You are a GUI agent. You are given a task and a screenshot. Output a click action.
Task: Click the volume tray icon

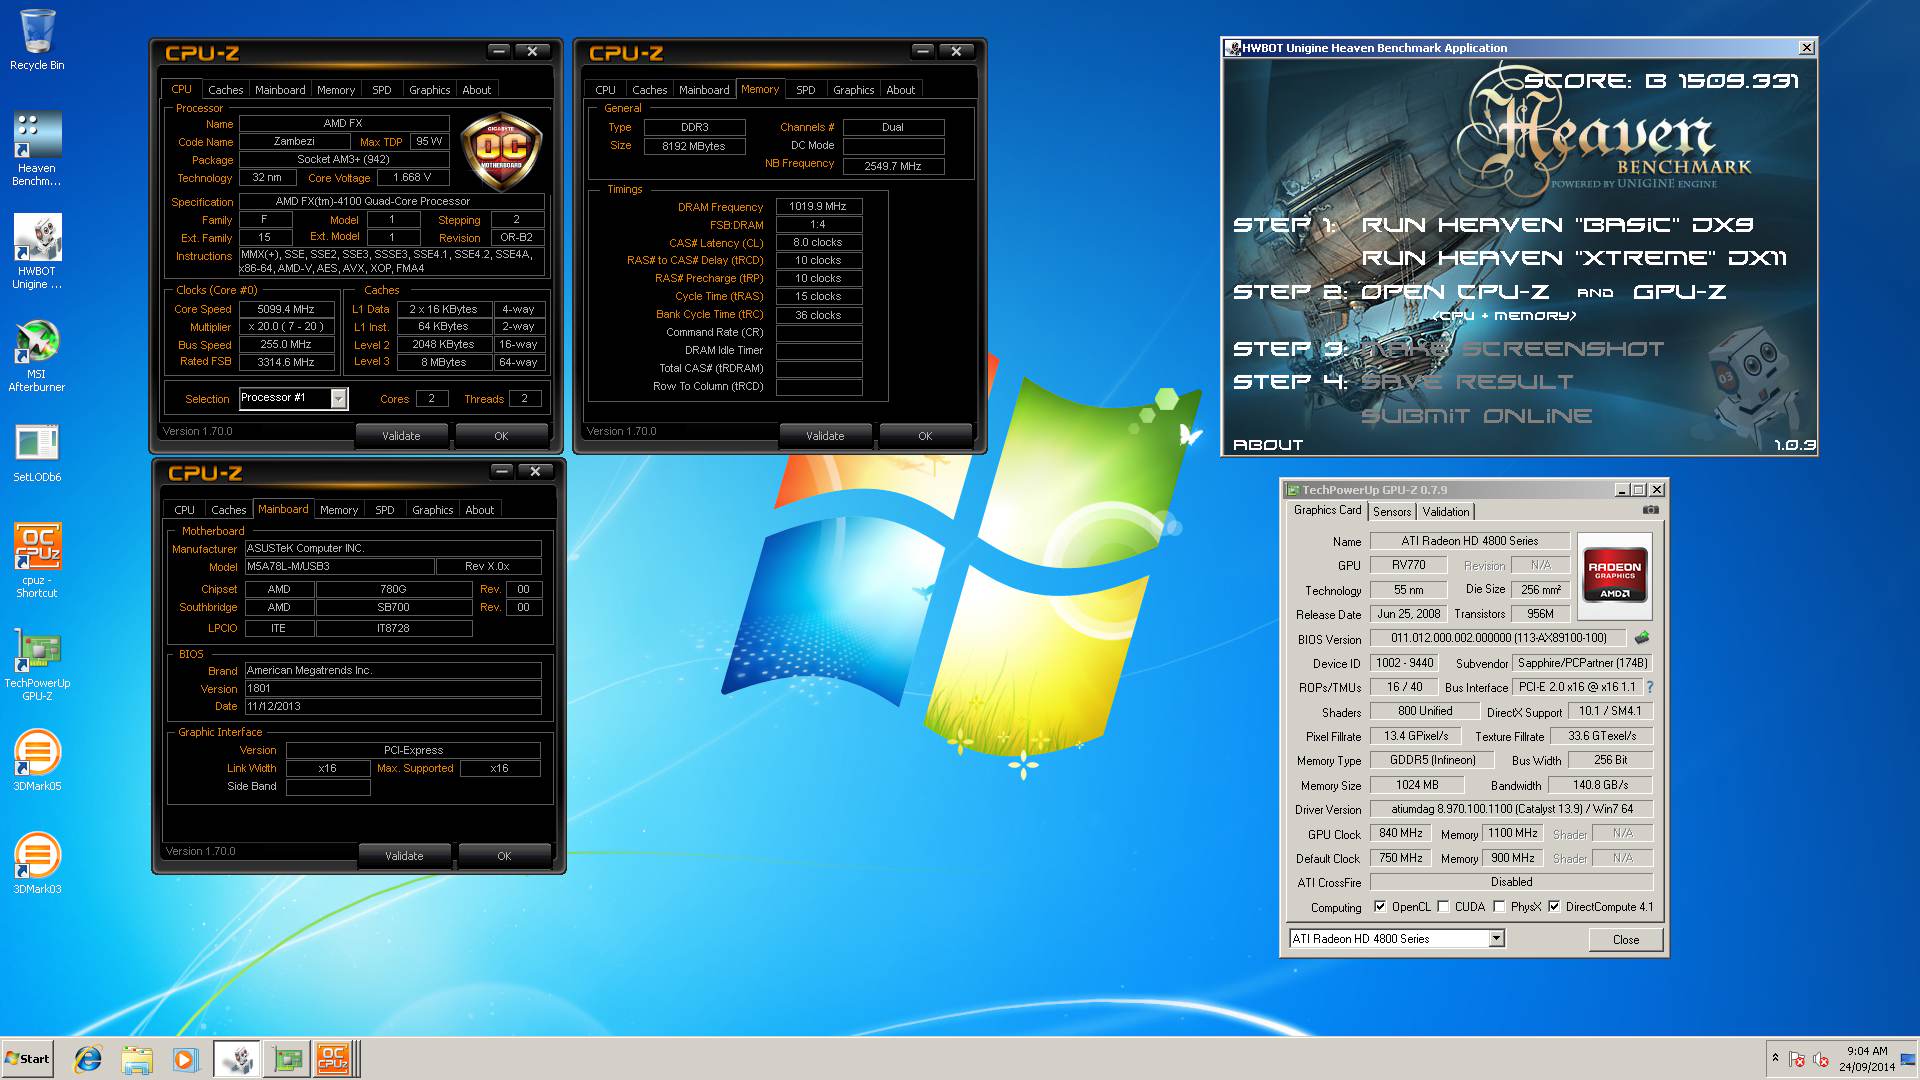coord(1821,1060)
